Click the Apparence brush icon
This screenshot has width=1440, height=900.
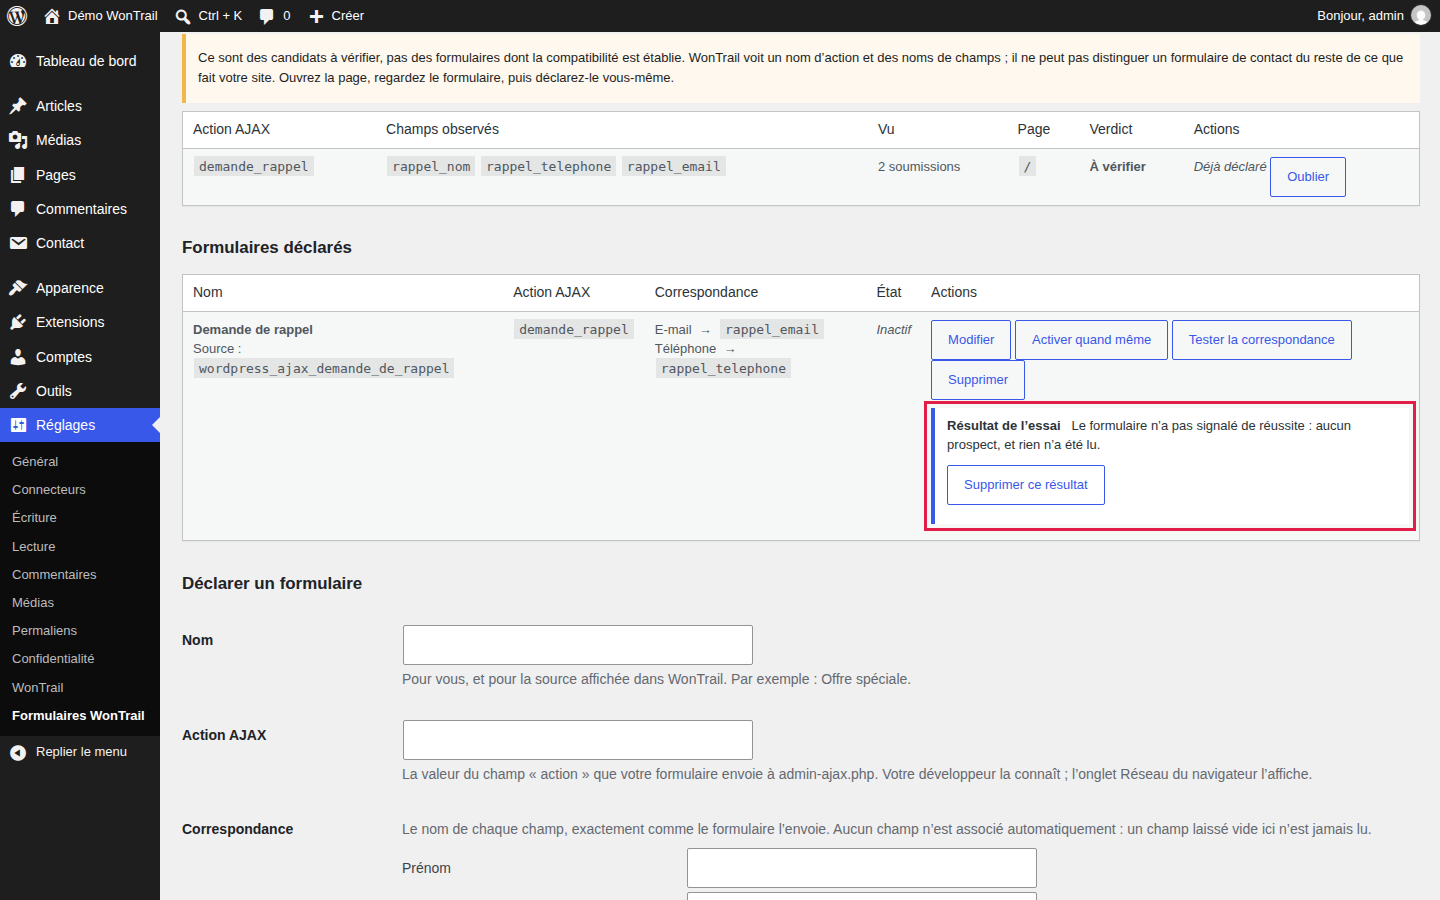(18, 288)
